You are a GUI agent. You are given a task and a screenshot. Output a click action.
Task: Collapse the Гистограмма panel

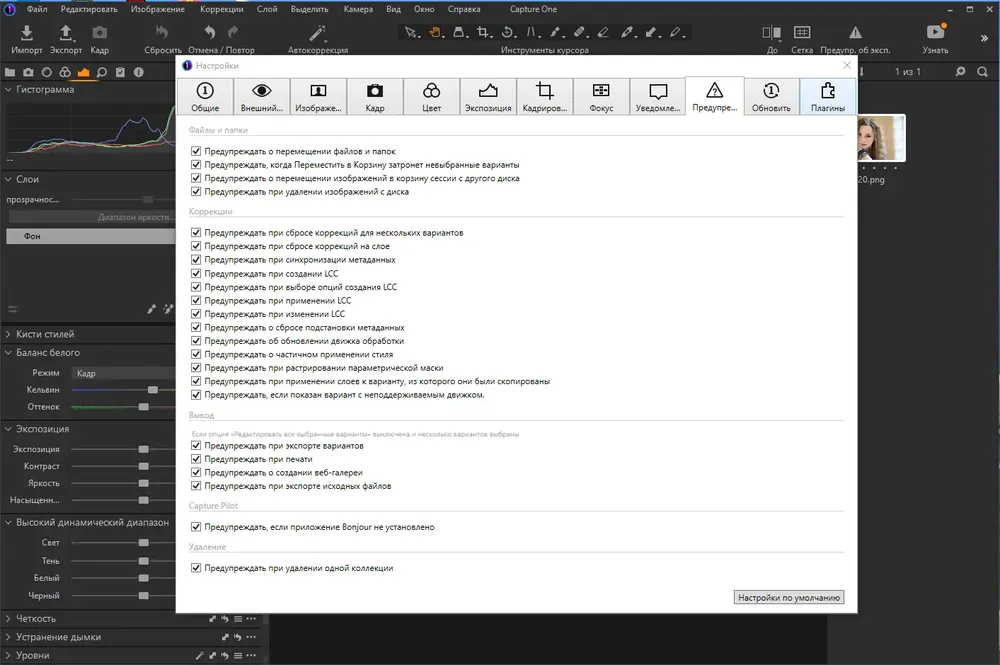click(x=8, y=89)
